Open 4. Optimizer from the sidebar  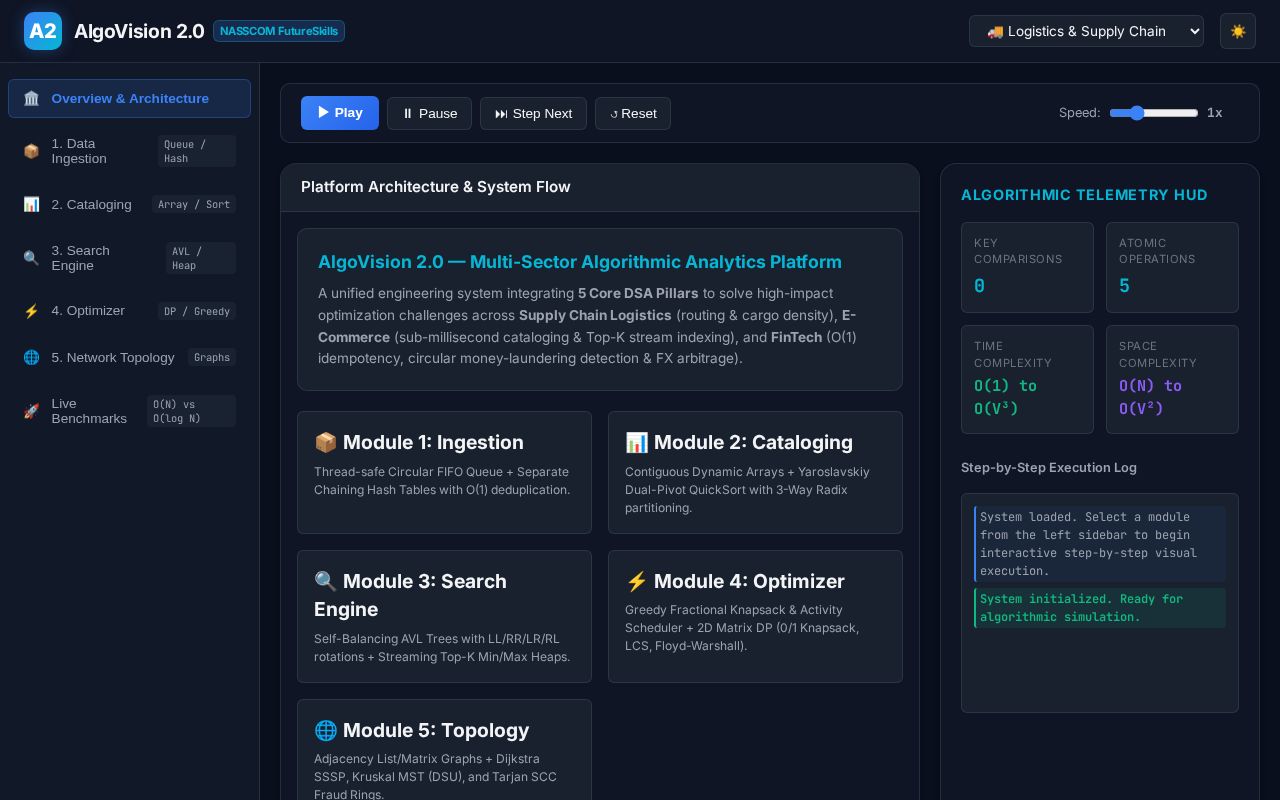[129, 311]
